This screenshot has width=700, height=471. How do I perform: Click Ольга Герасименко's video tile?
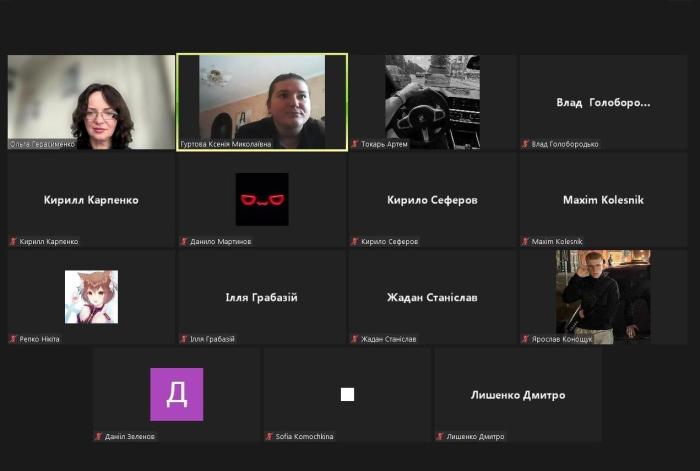(x=91, y=102)
